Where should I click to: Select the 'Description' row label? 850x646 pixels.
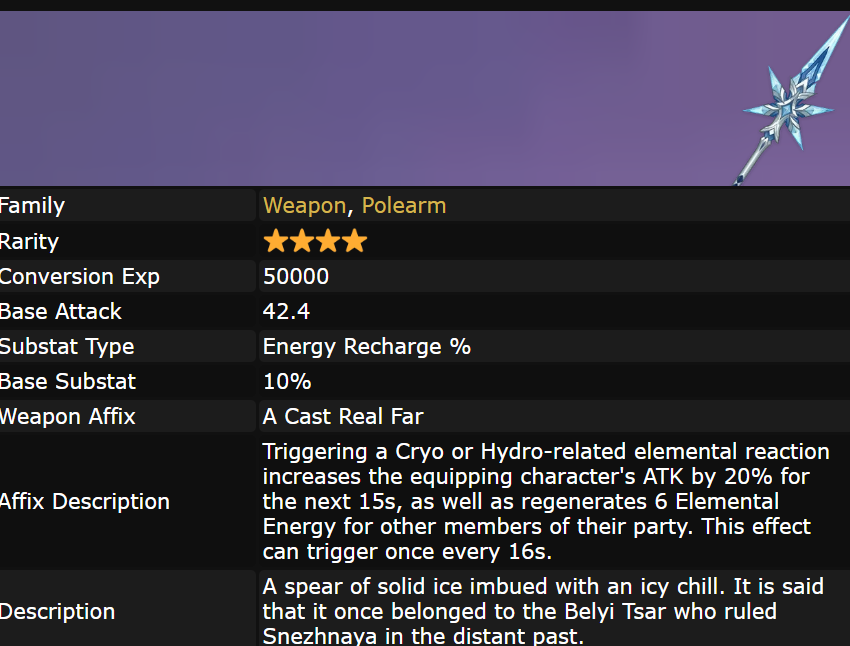pyautogui.click(x=57, y=611)
